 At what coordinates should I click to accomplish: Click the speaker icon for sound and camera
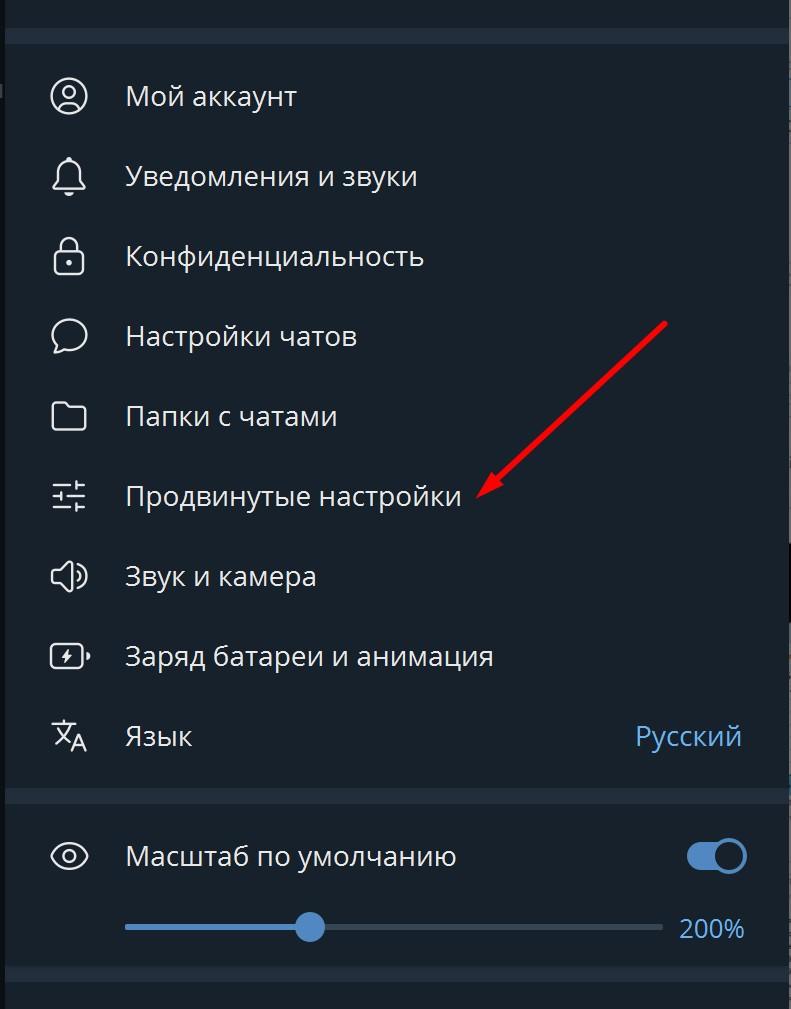[69, 576]
